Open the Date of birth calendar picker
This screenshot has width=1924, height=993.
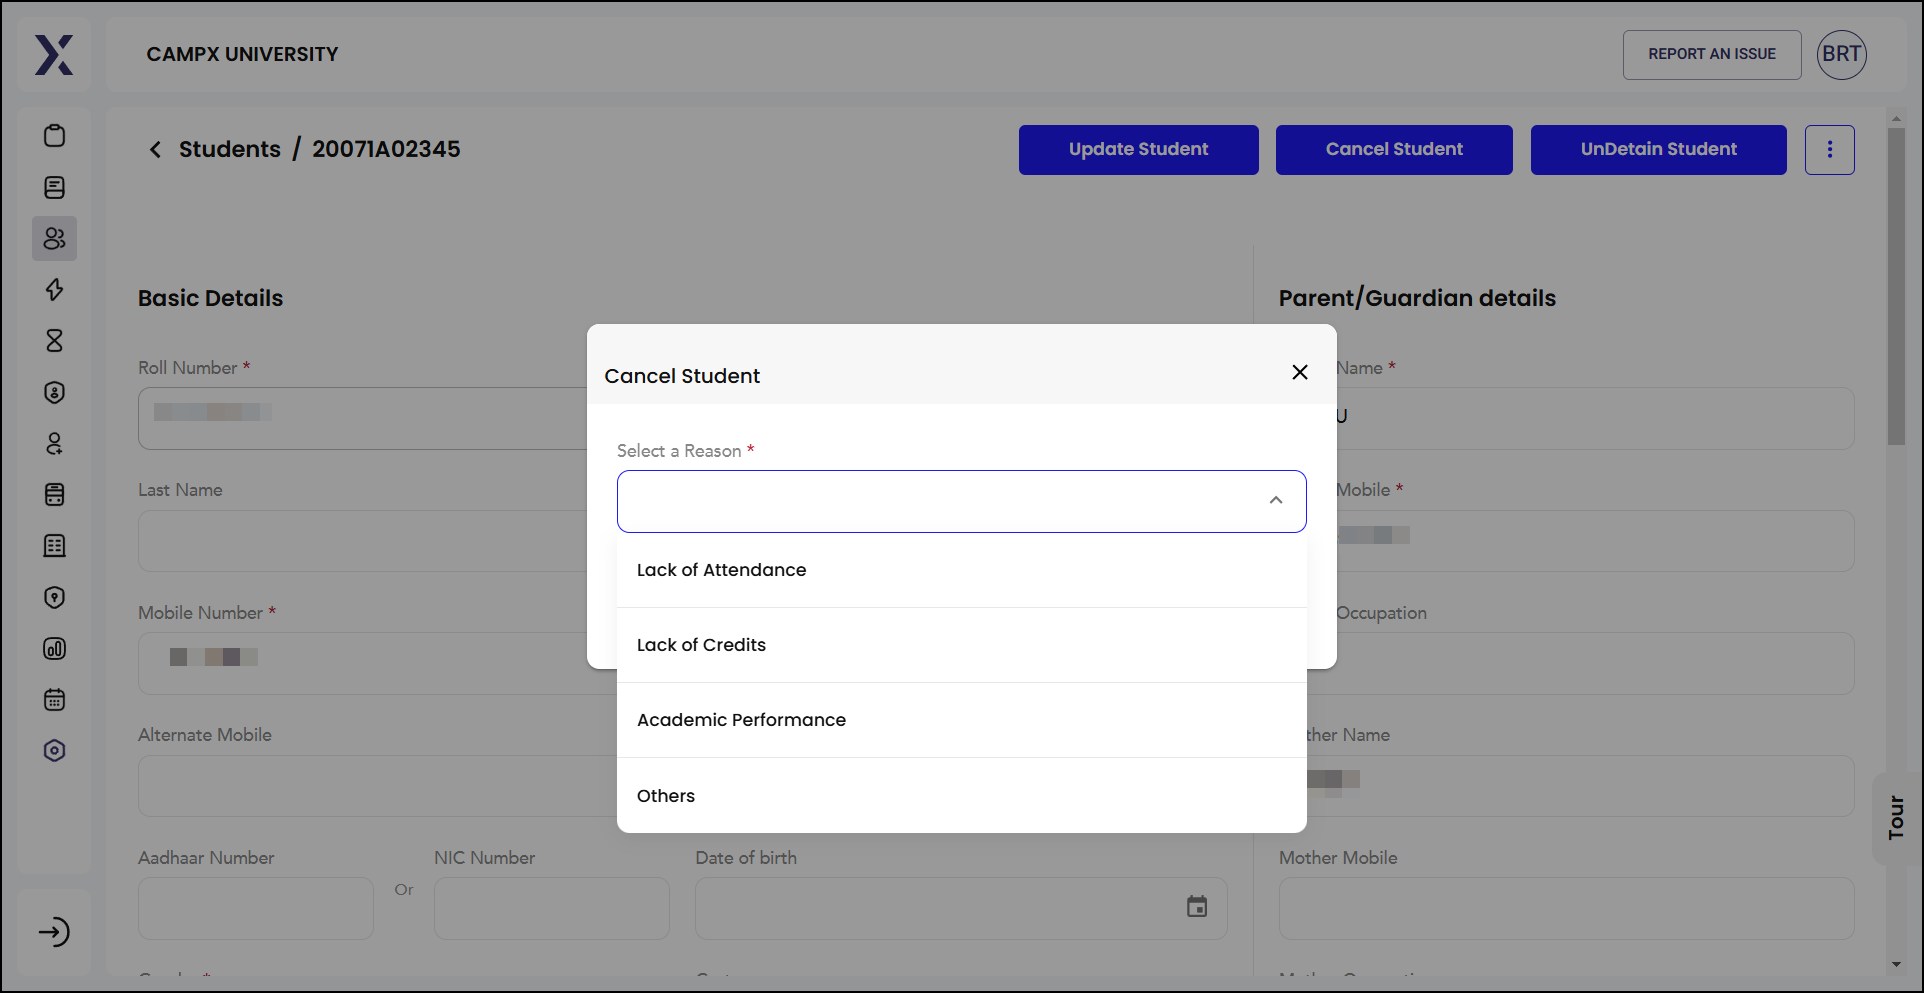tap(1197, 907)
